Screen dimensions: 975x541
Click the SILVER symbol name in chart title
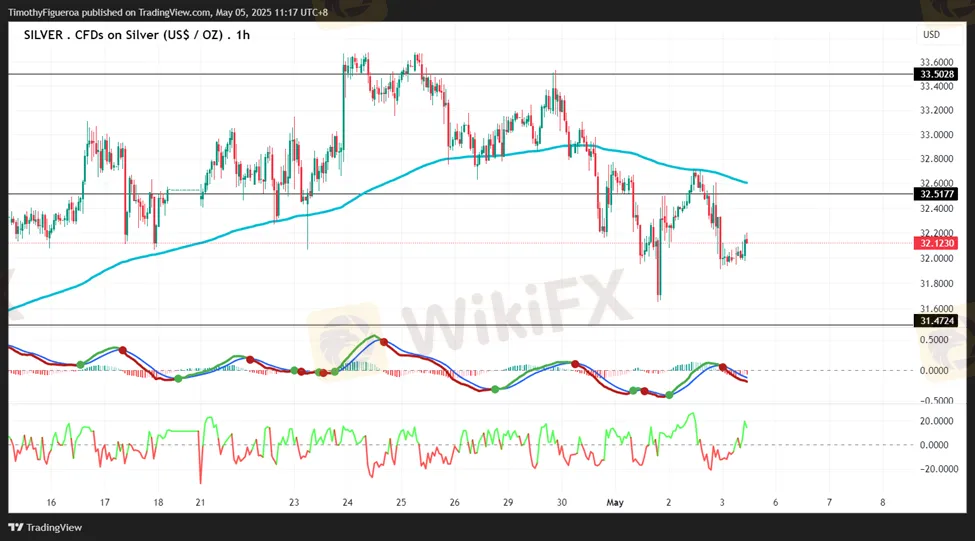pos(45,34)
